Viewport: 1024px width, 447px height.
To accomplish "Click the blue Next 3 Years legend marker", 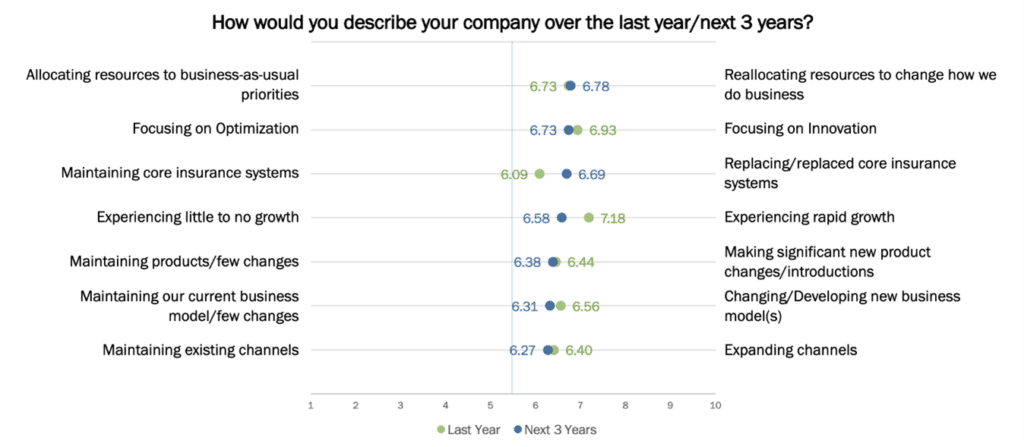I will tap(517, 429).
